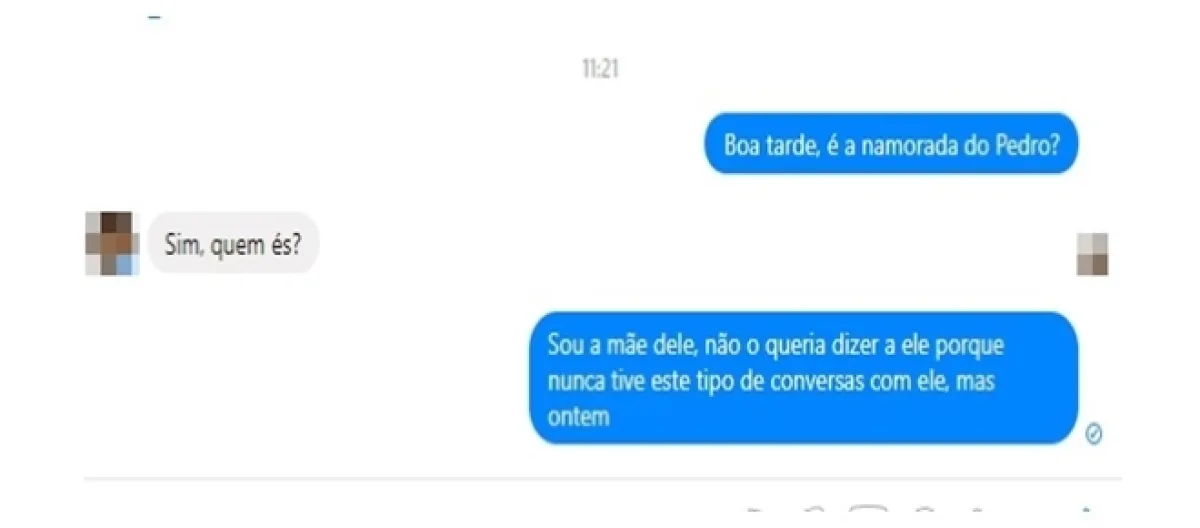Select the "Sou a mãe dele" message bubble

coord(804,378)
